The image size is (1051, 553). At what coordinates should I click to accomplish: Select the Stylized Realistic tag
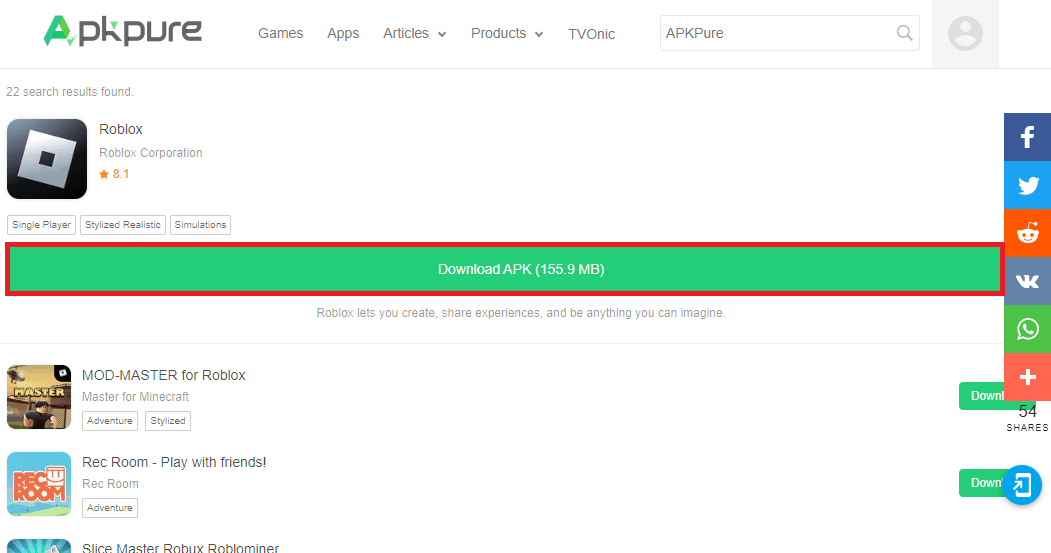123,225
